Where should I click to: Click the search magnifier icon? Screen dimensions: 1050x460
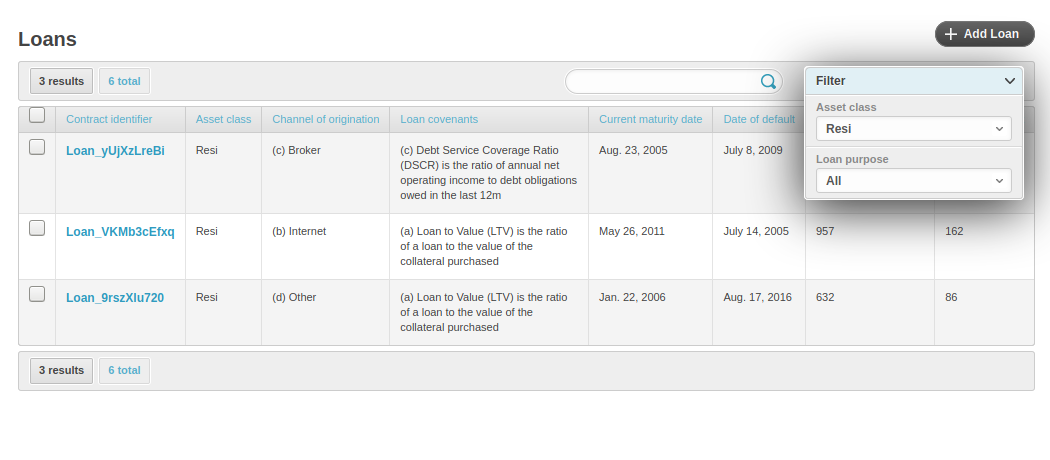point(768,82)
